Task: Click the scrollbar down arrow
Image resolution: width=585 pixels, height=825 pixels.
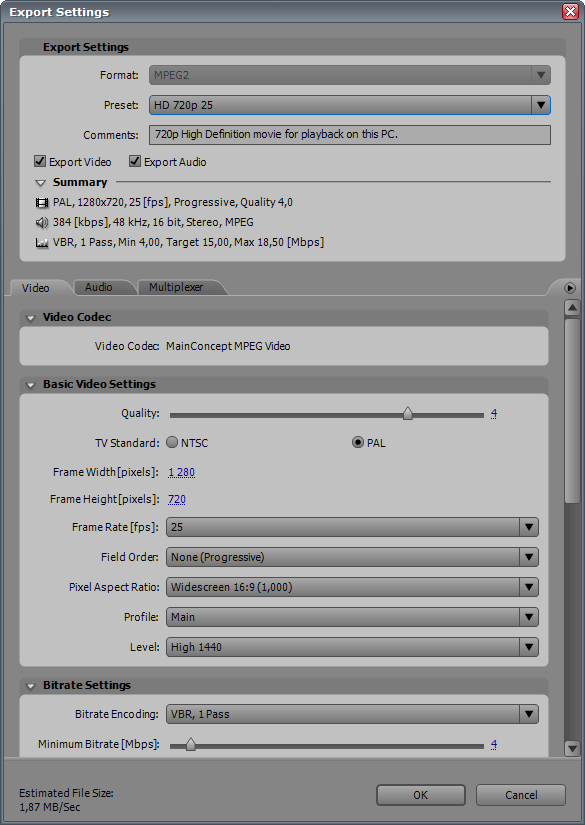Action: click(572, 748)
